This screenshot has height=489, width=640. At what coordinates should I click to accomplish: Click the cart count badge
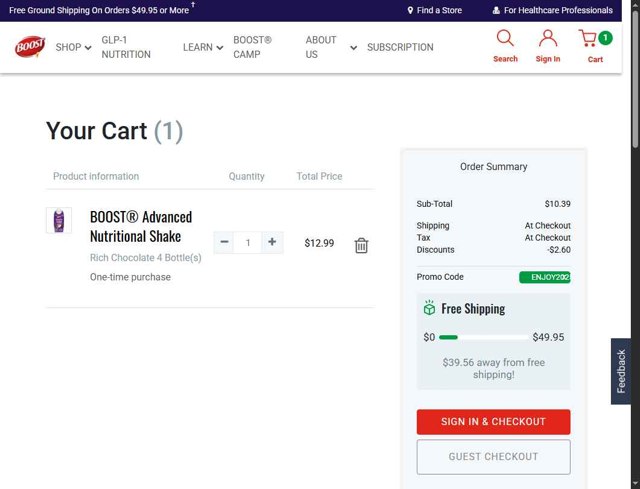coord(605,38)
